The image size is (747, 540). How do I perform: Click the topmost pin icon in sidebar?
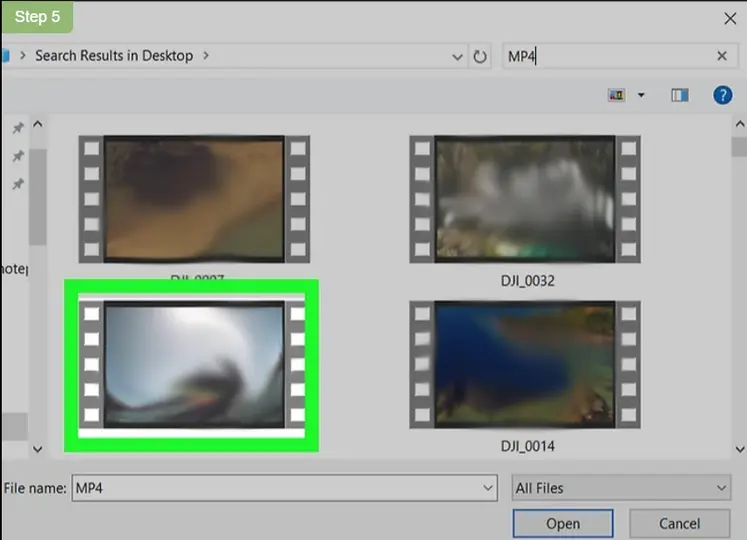(17, 128)
